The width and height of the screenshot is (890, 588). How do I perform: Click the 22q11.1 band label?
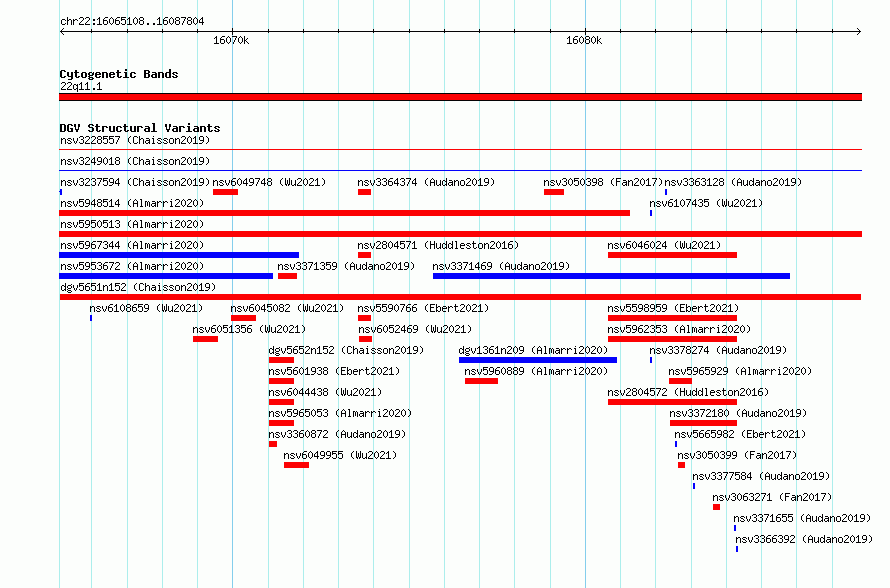(x=81, y=86)
